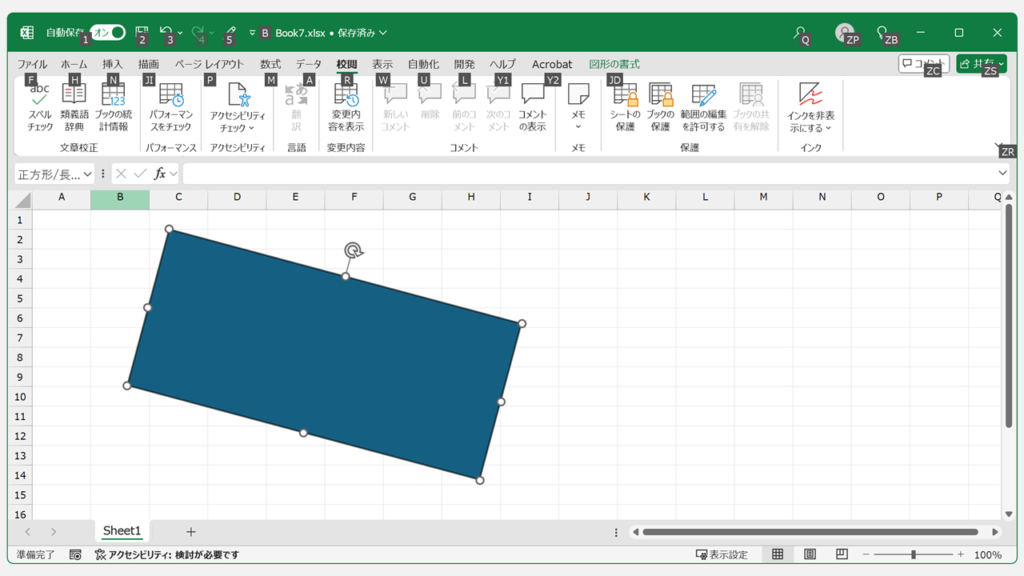
Task: Open the Help (ヘルプ) tab
Action: tap(503, 64)
